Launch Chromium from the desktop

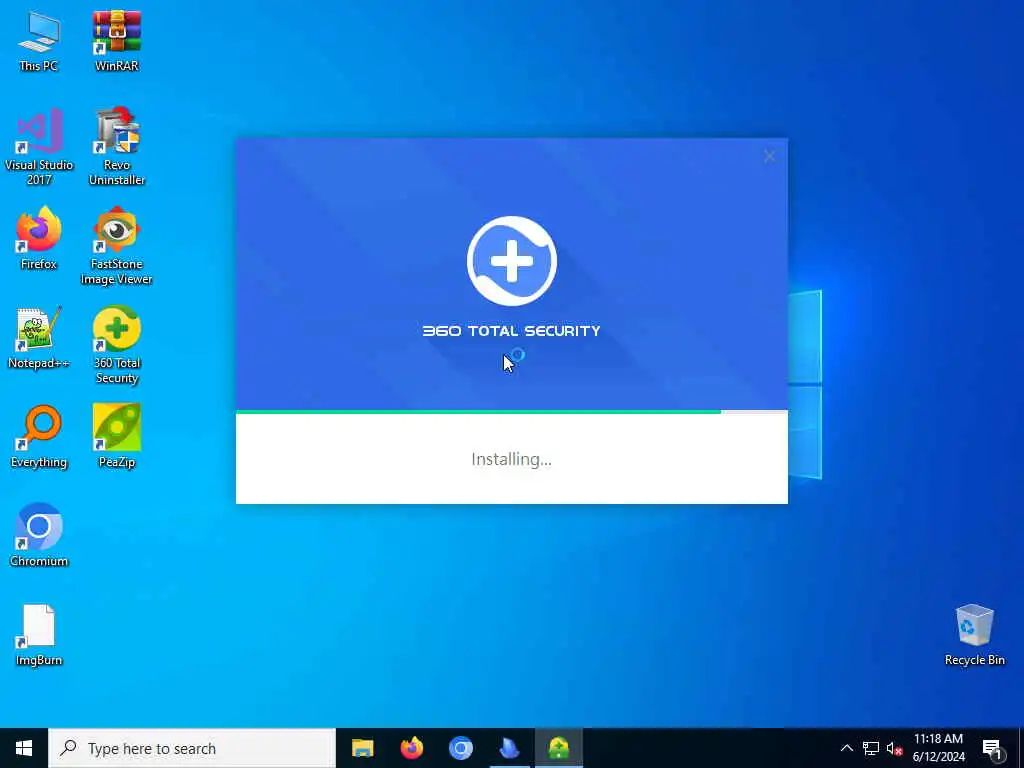(x=39, y=536)
